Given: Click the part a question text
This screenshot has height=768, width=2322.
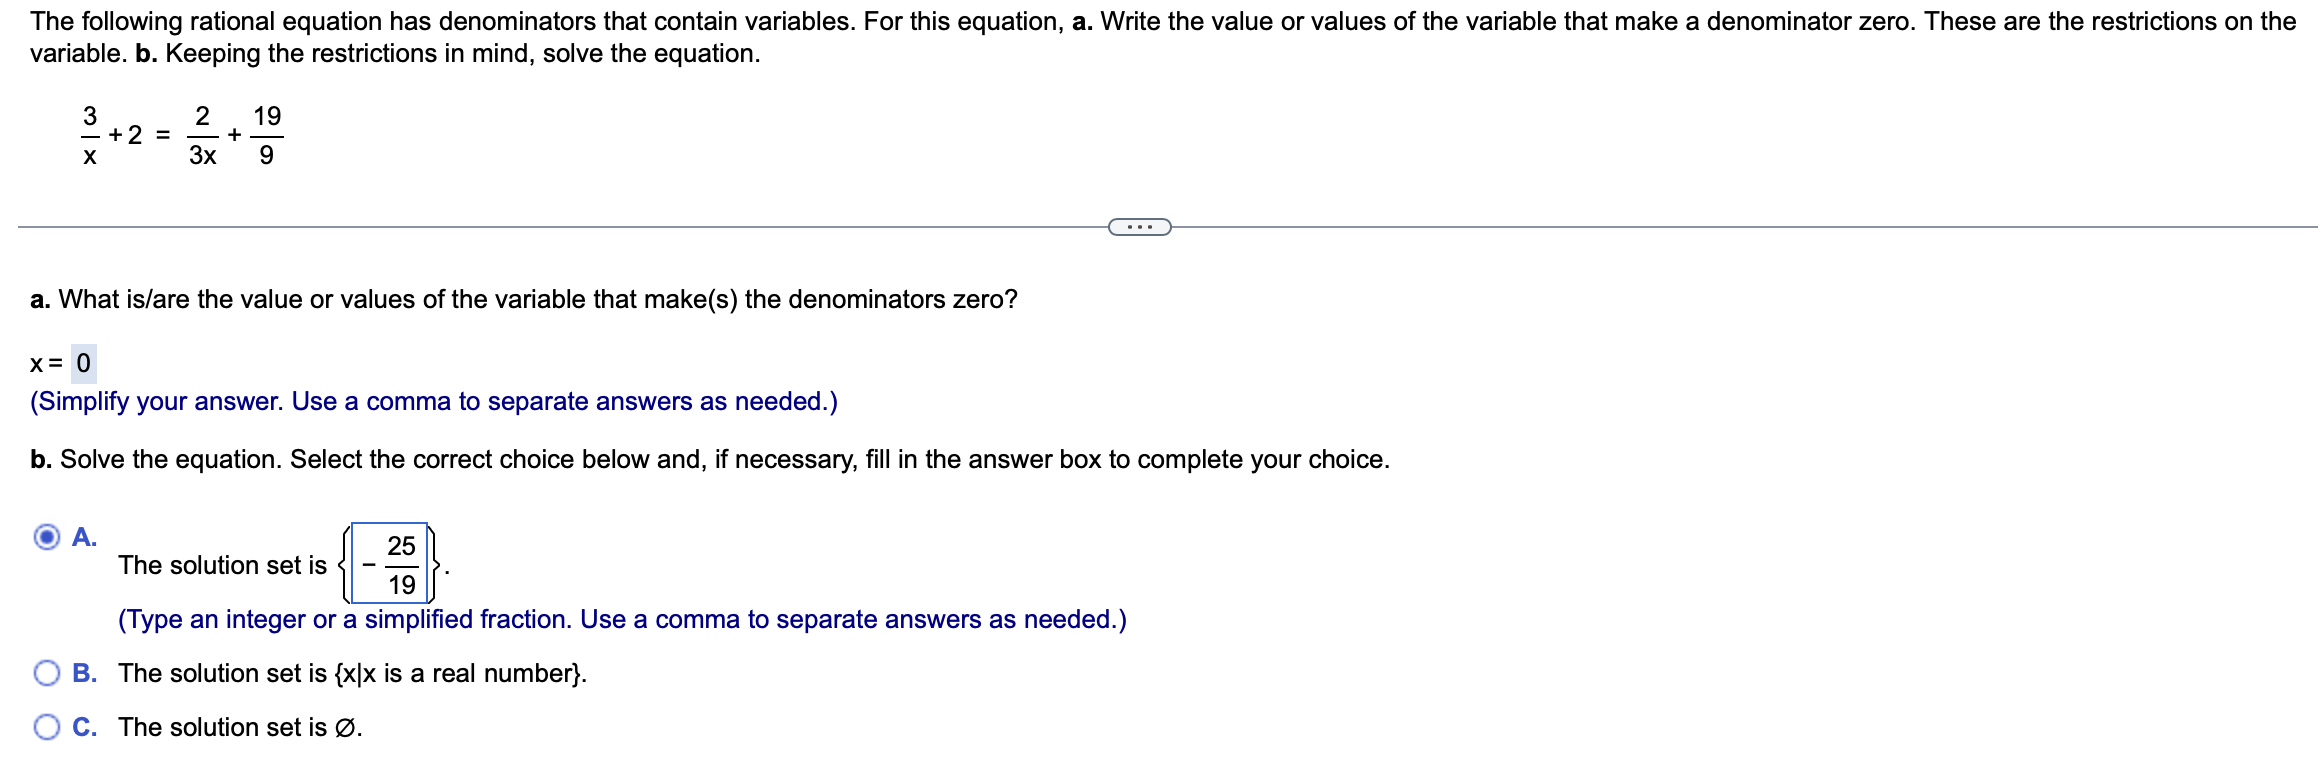Looking at the screenshot, I should click(520, 298).
